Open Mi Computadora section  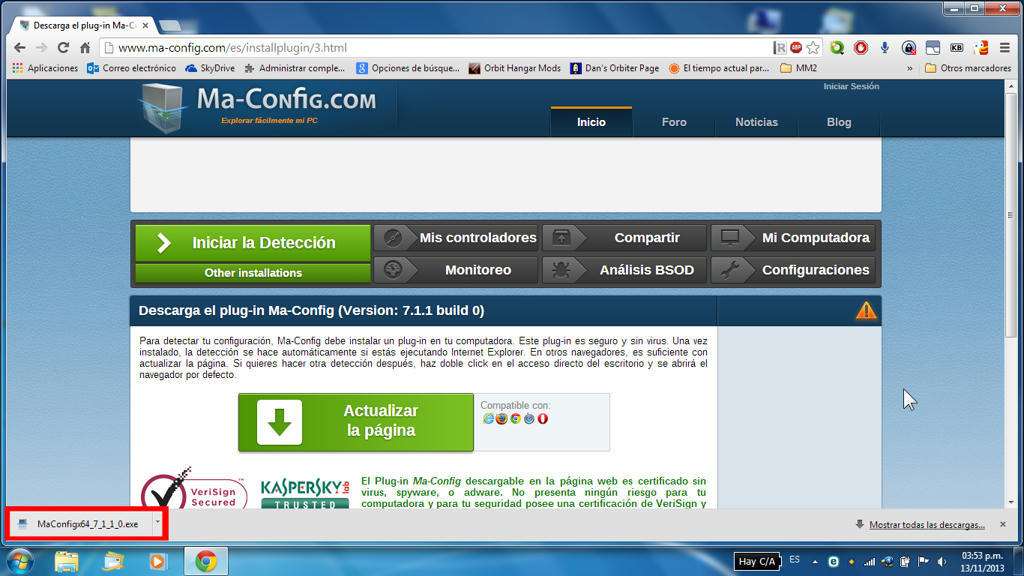793,238
